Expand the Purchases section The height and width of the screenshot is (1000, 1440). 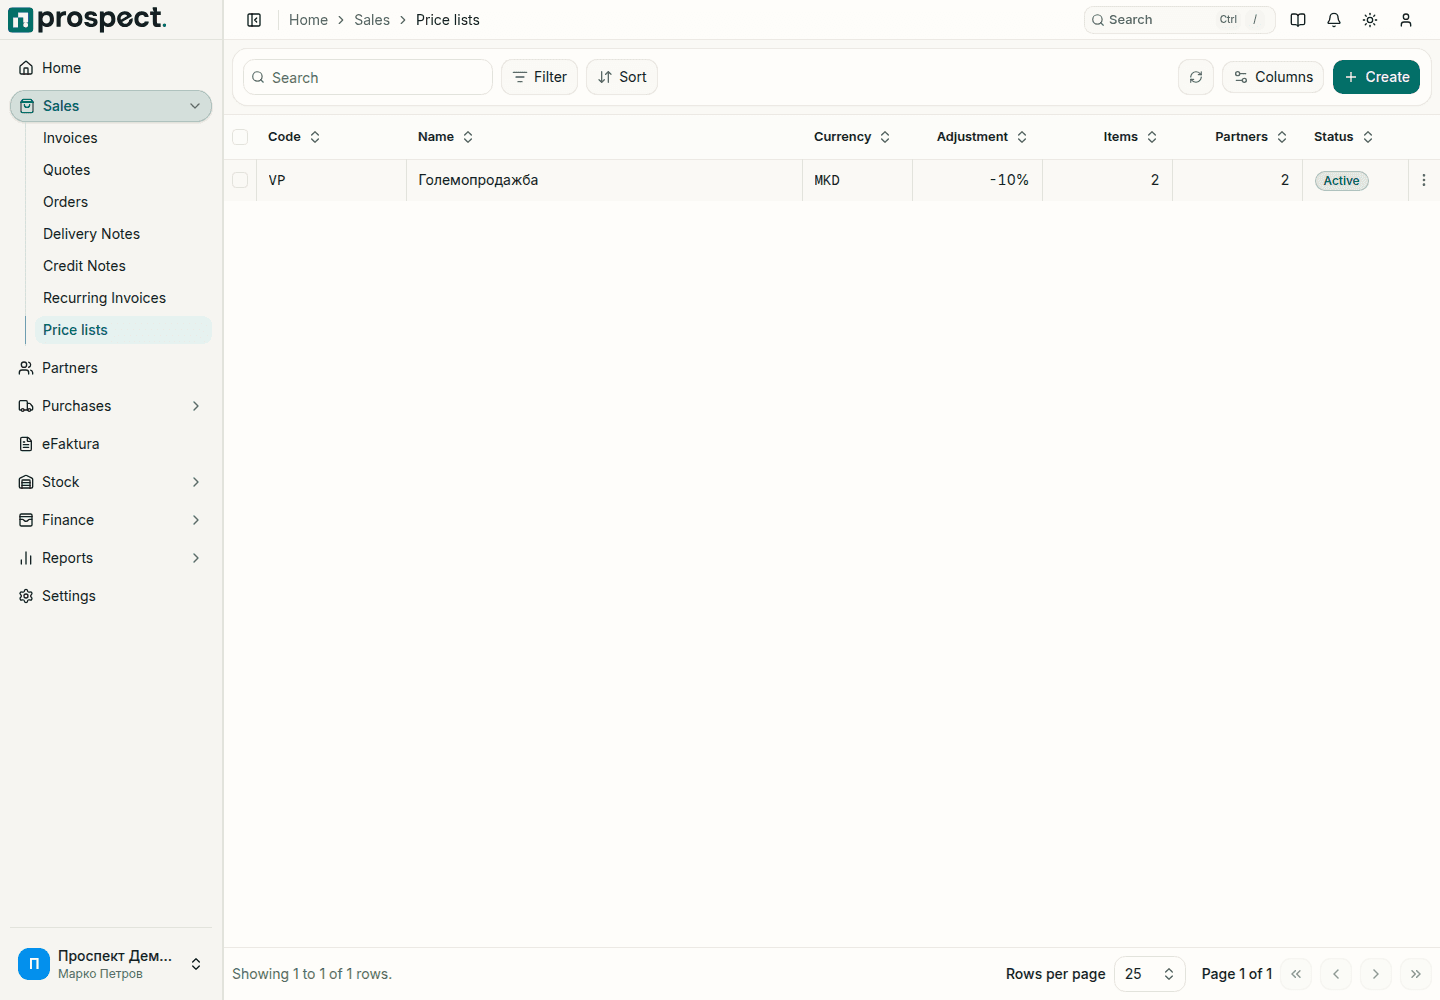111,406
